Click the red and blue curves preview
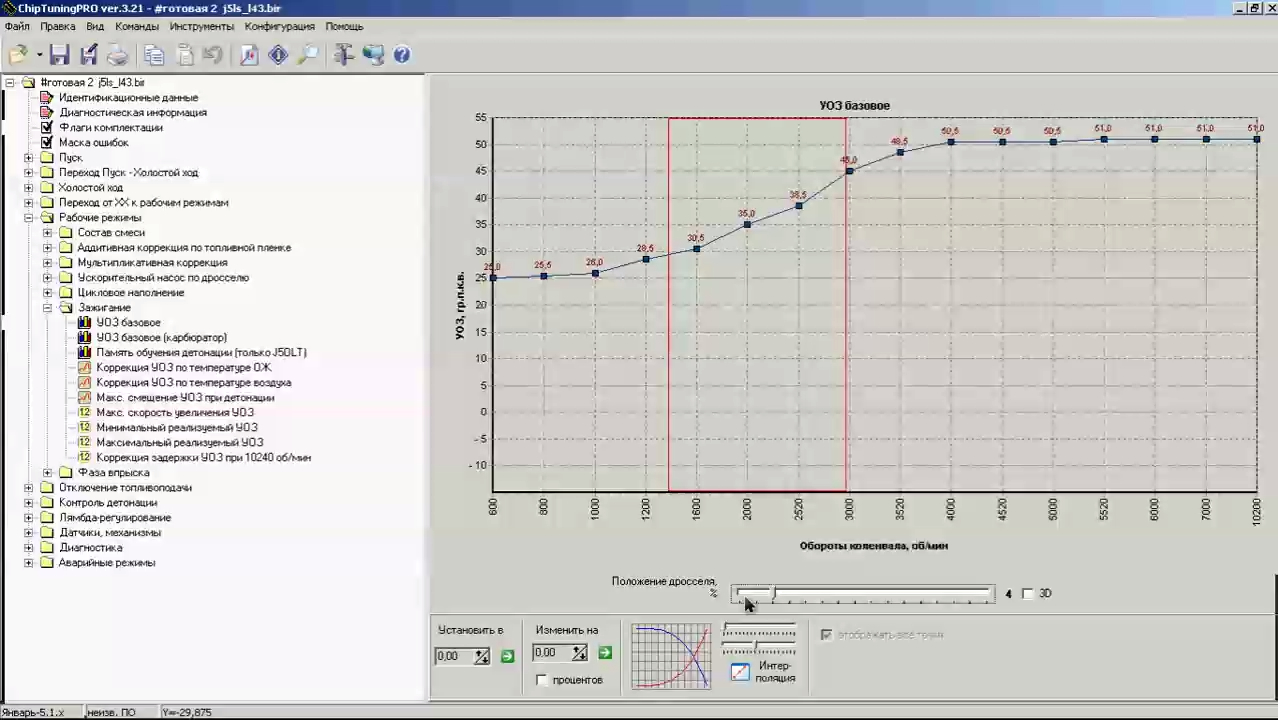Screen dimensions: 1278x720 tap(671, 656)
